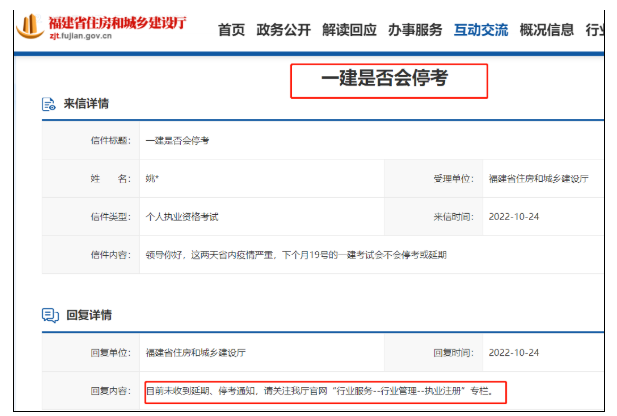Click the 回复单位 field label
The image size is (617, 416).
[111, 353]
